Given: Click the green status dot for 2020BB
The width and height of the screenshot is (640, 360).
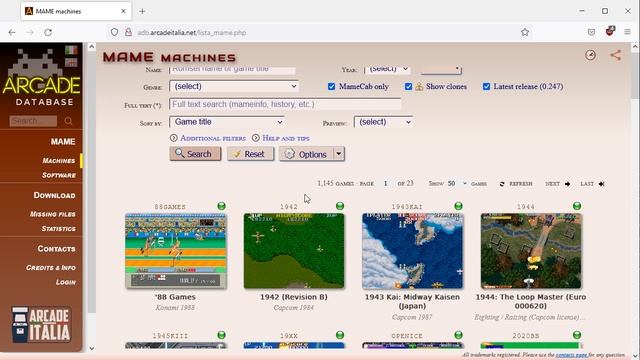Looking at the screenshot, I should point(577,335).
